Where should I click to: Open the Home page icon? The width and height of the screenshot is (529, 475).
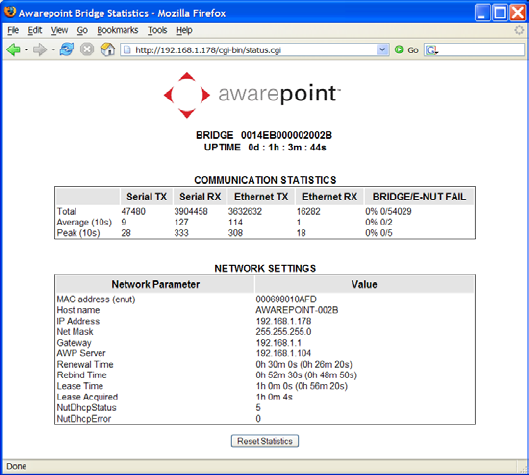(x=108, y=50)
